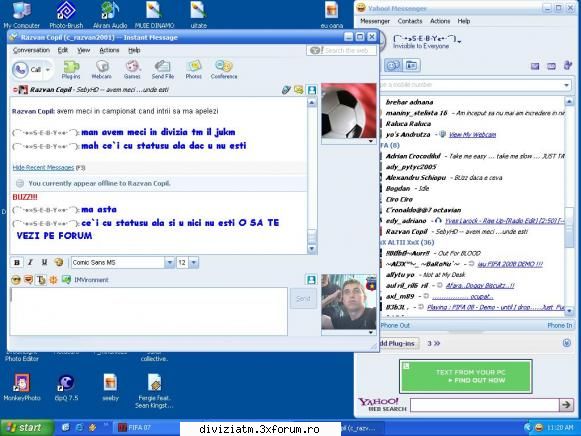Open the IMVironment picker icon

(x=66, y=280)
